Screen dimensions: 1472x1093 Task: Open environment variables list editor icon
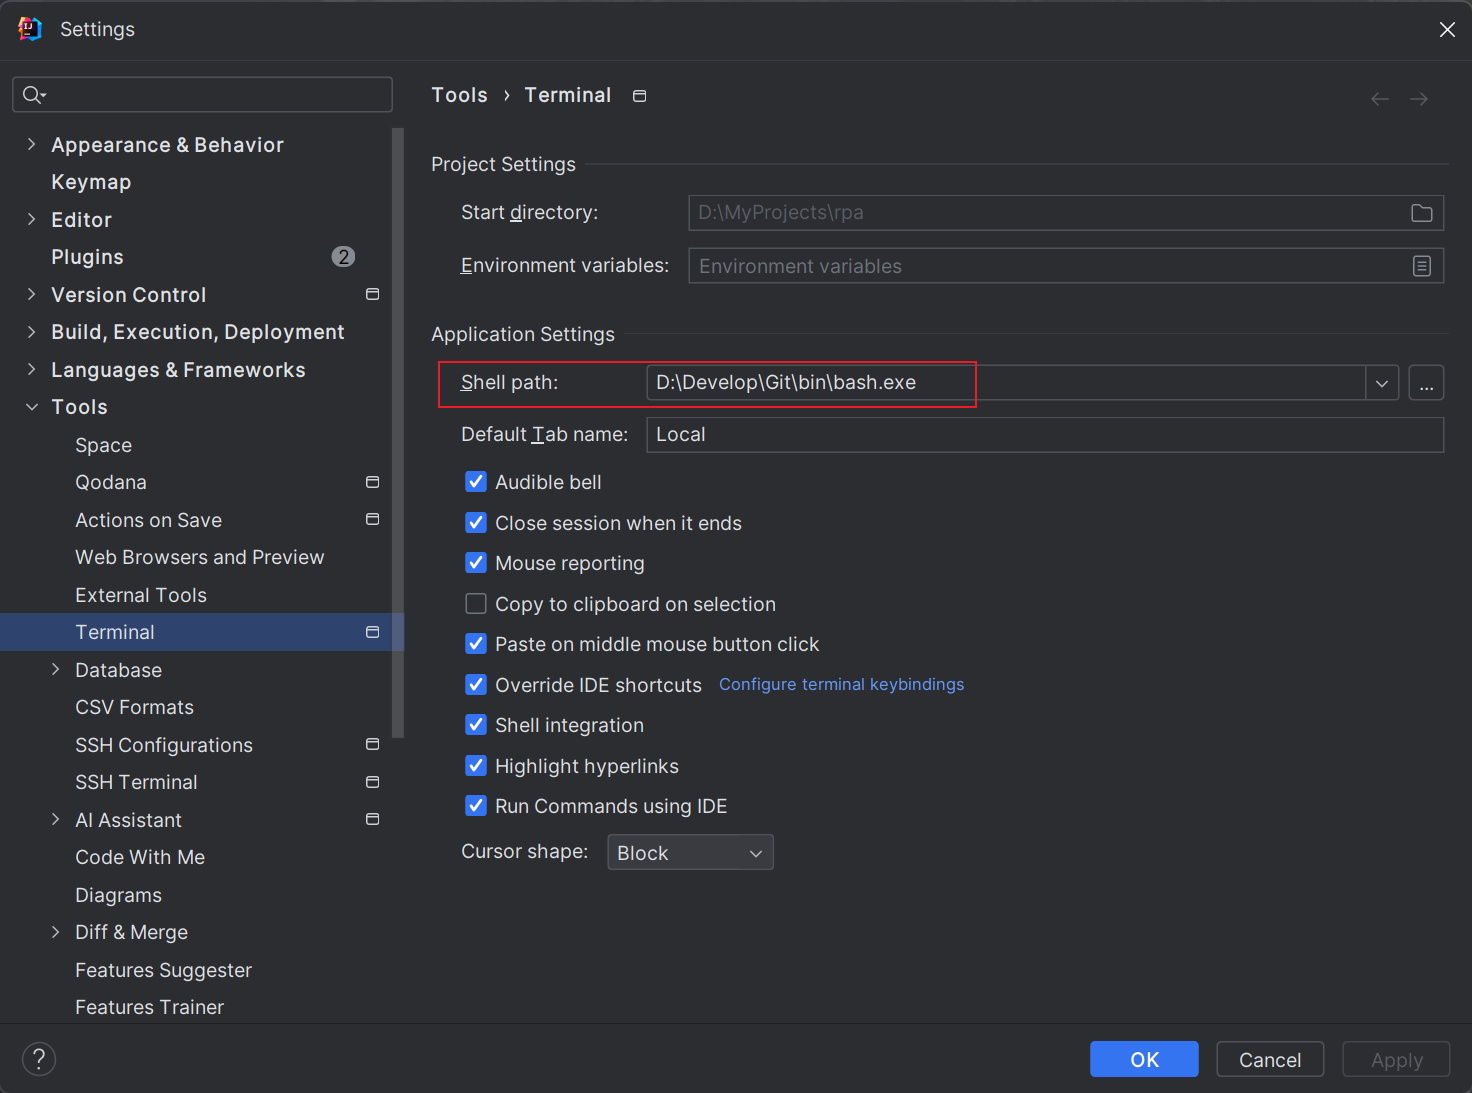[x=1421, y=266]
